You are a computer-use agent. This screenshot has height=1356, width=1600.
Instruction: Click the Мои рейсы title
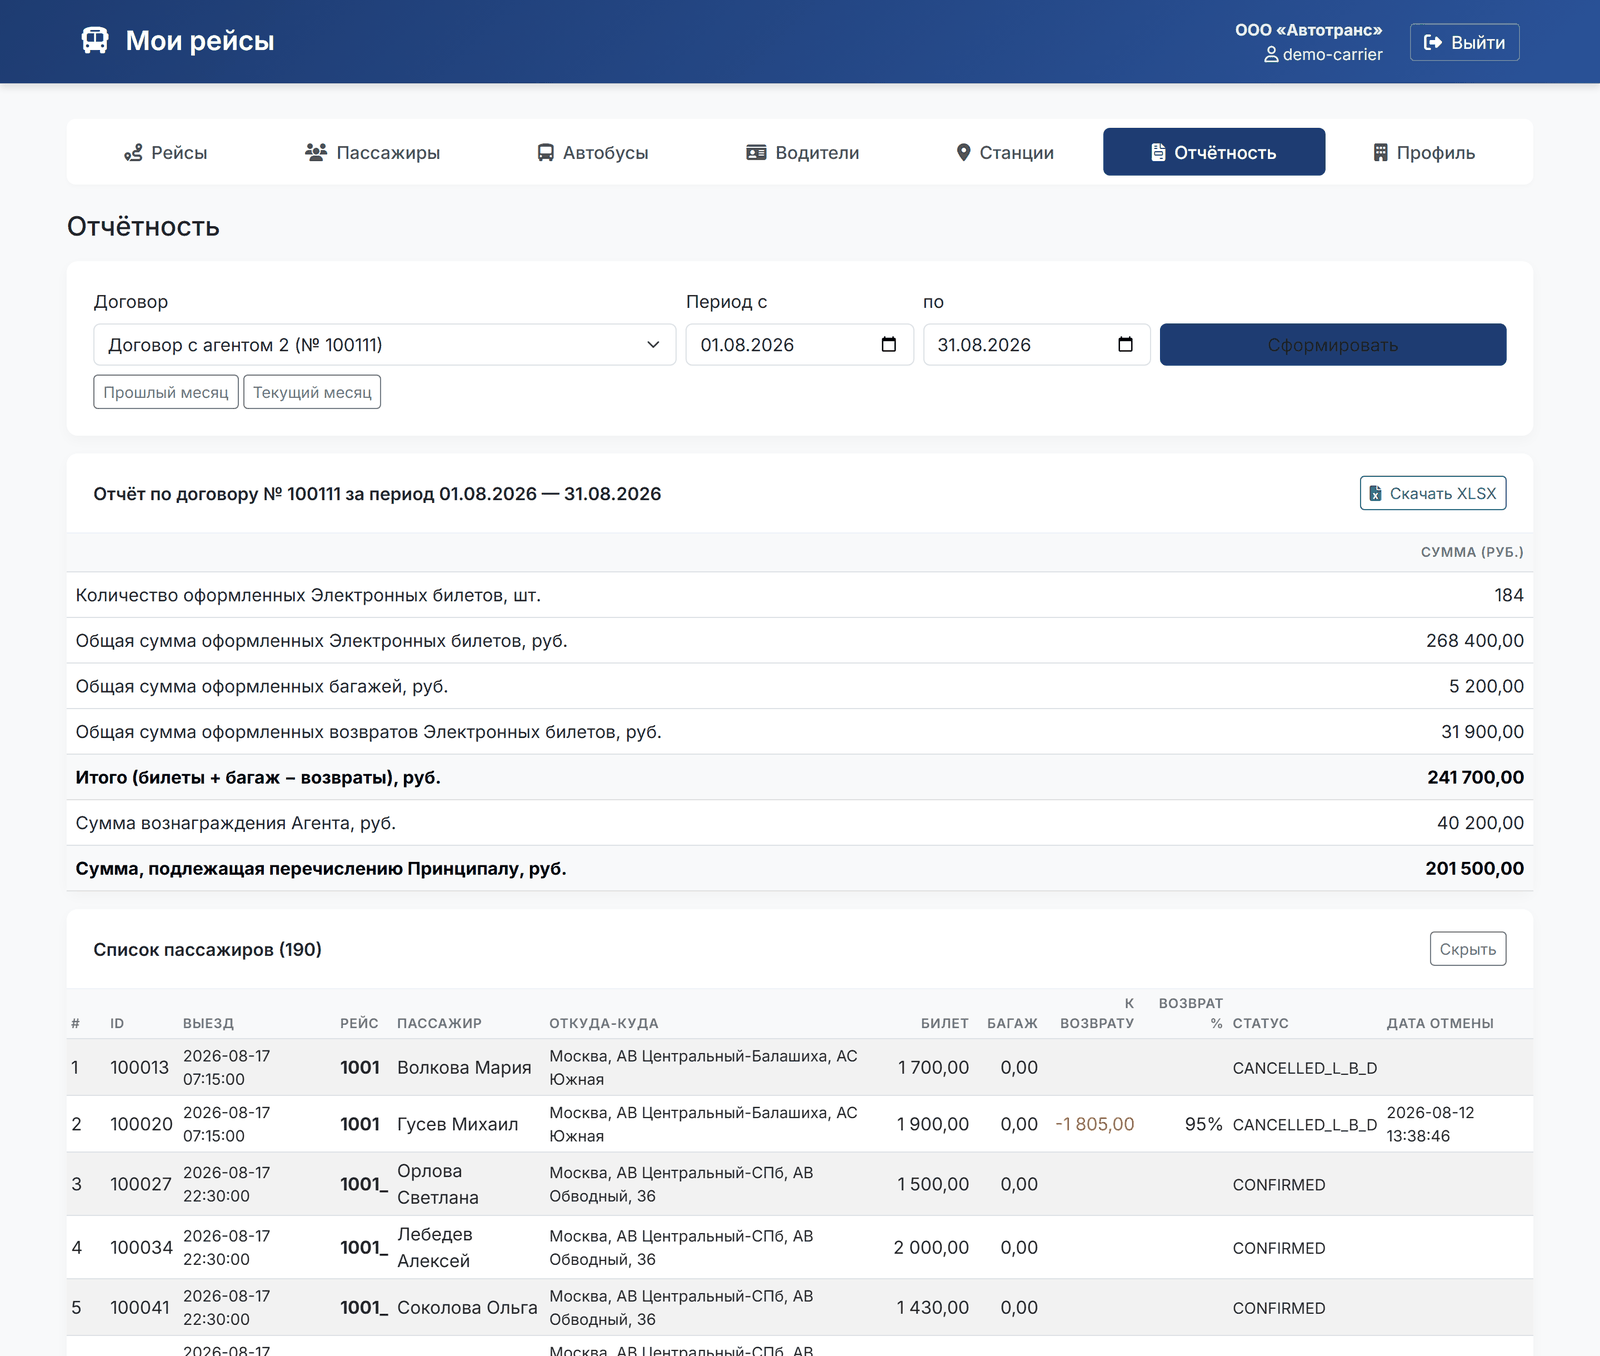[200, 41]
